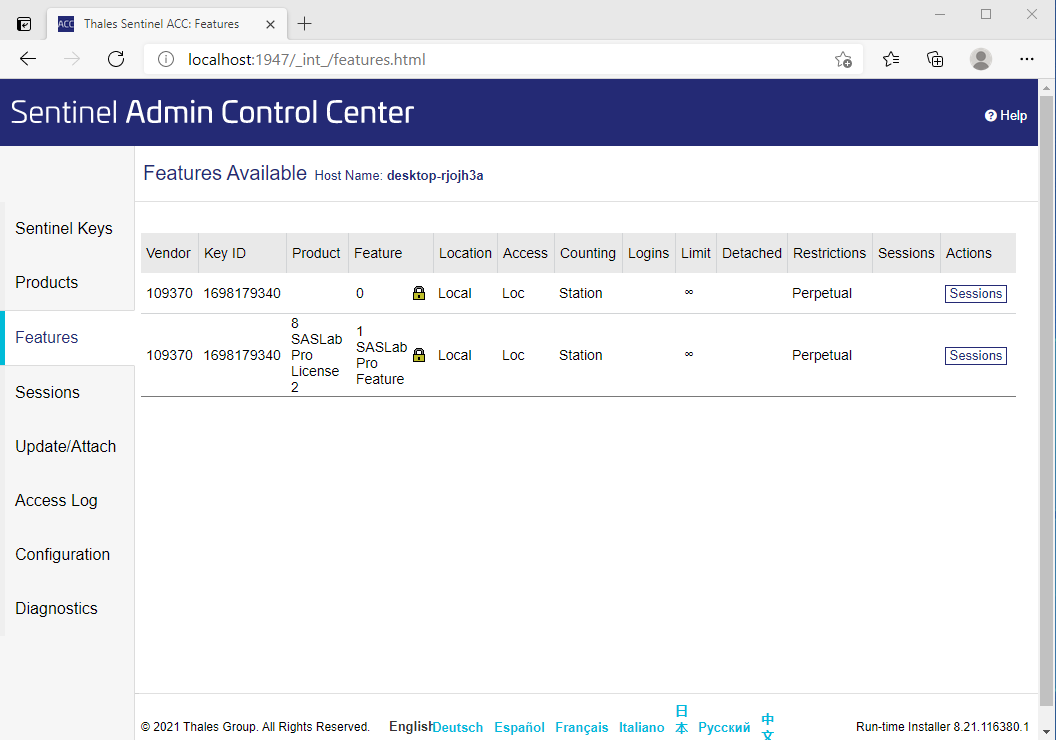Image resolution: width=1056 pixels, height=740 pixels.
Task: Minimize the browser window
Action: point(940,14)
